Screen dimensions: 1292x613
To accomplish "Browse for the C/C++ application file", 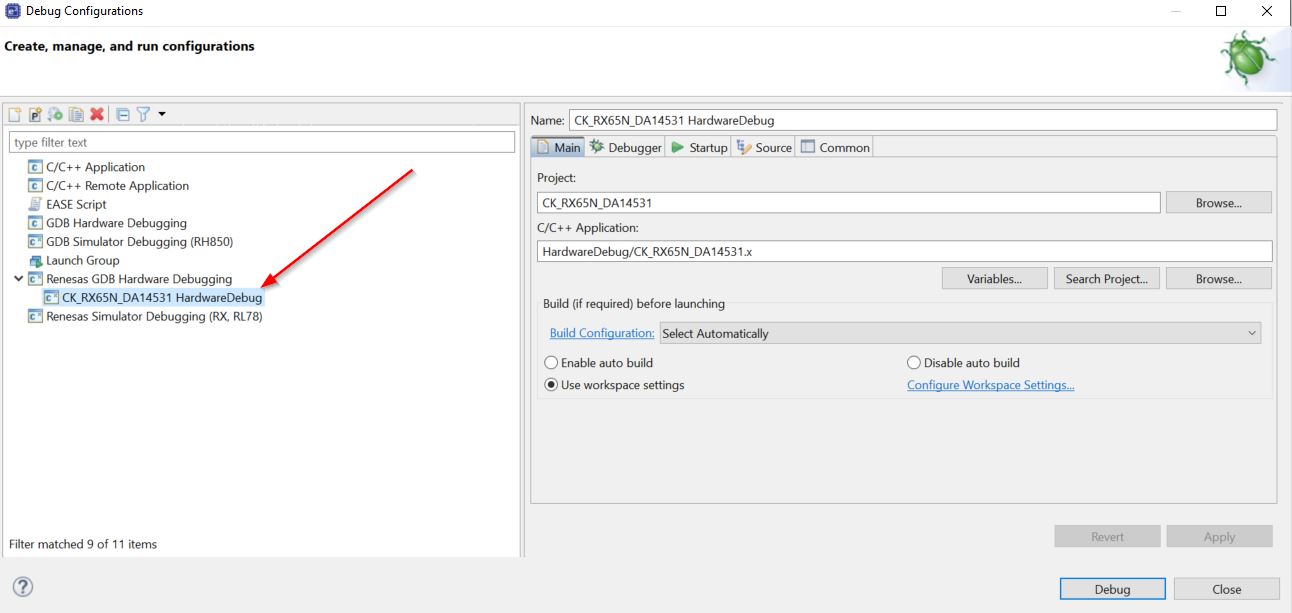I will click(x=1218, y=279).
